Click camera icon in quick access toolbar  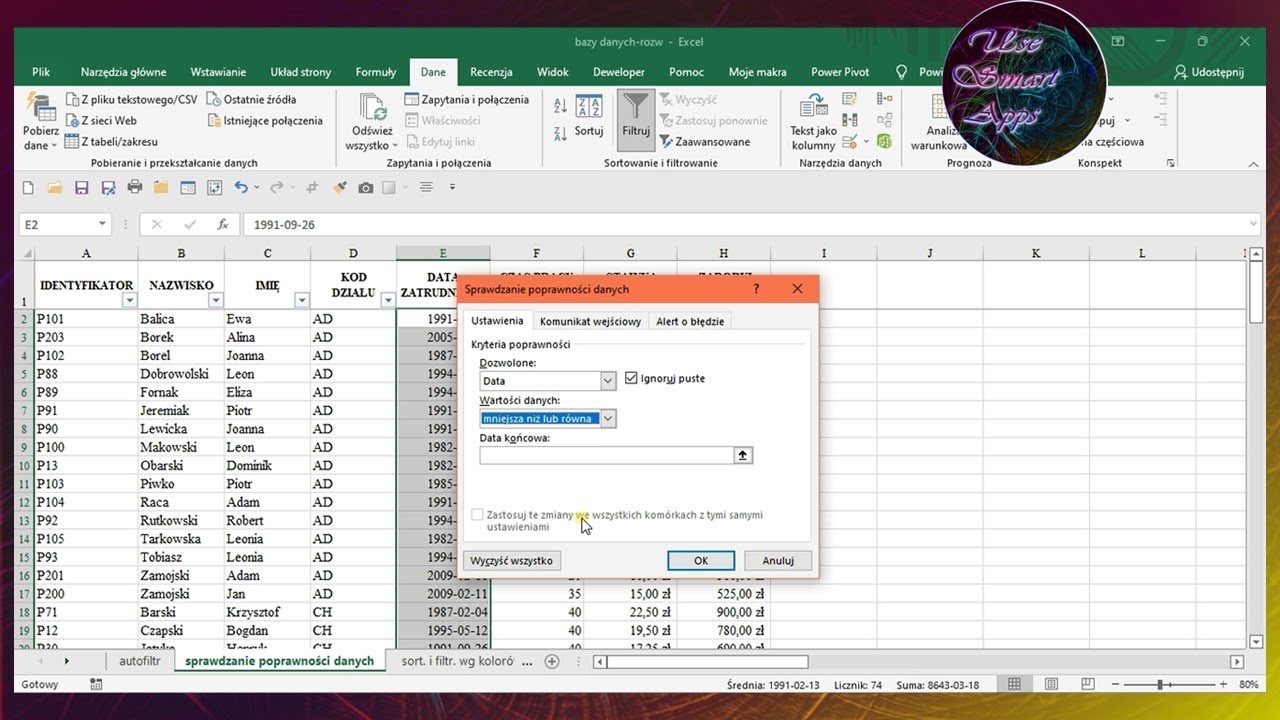366,187
